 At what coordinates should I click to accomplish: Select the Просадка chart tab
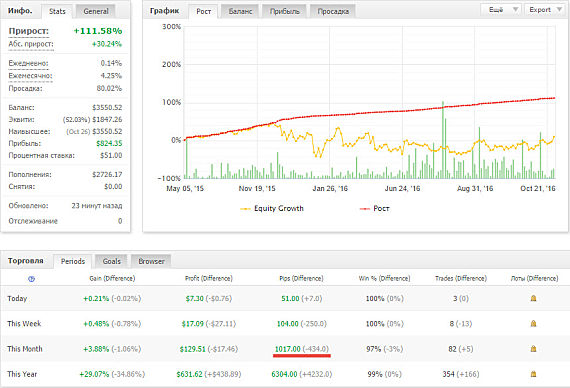click(x=333, y=11)
